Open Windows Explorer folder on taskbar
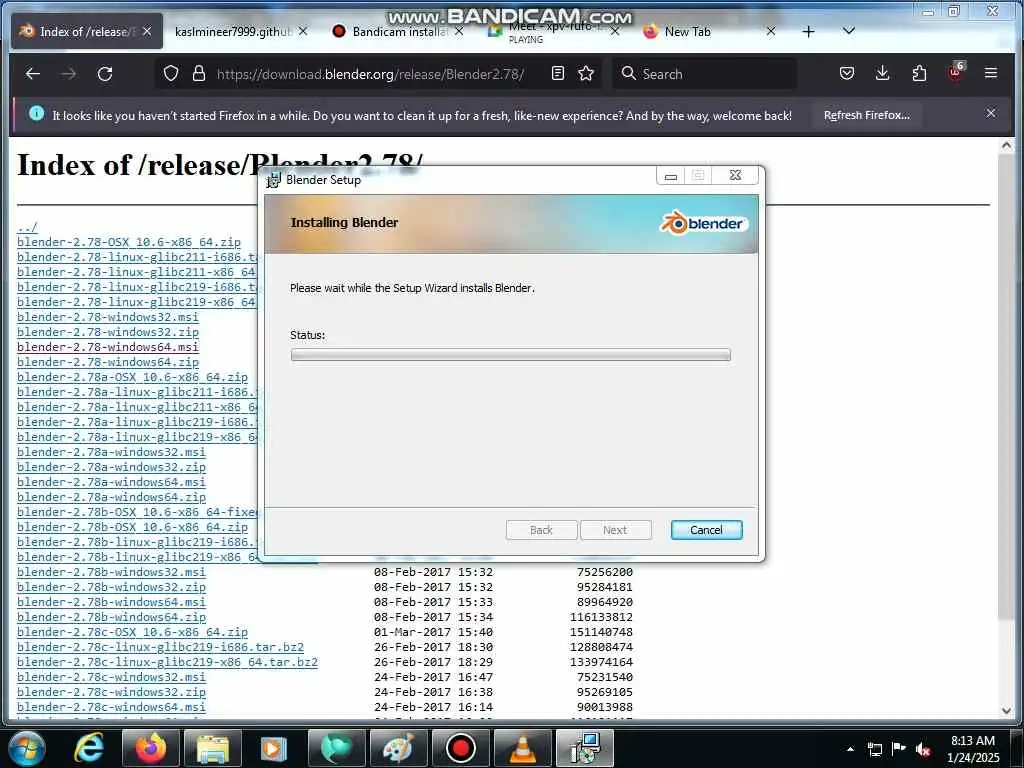Image resolution: width=1024 pixels, height=768 pixels. [x=213, y=748]
